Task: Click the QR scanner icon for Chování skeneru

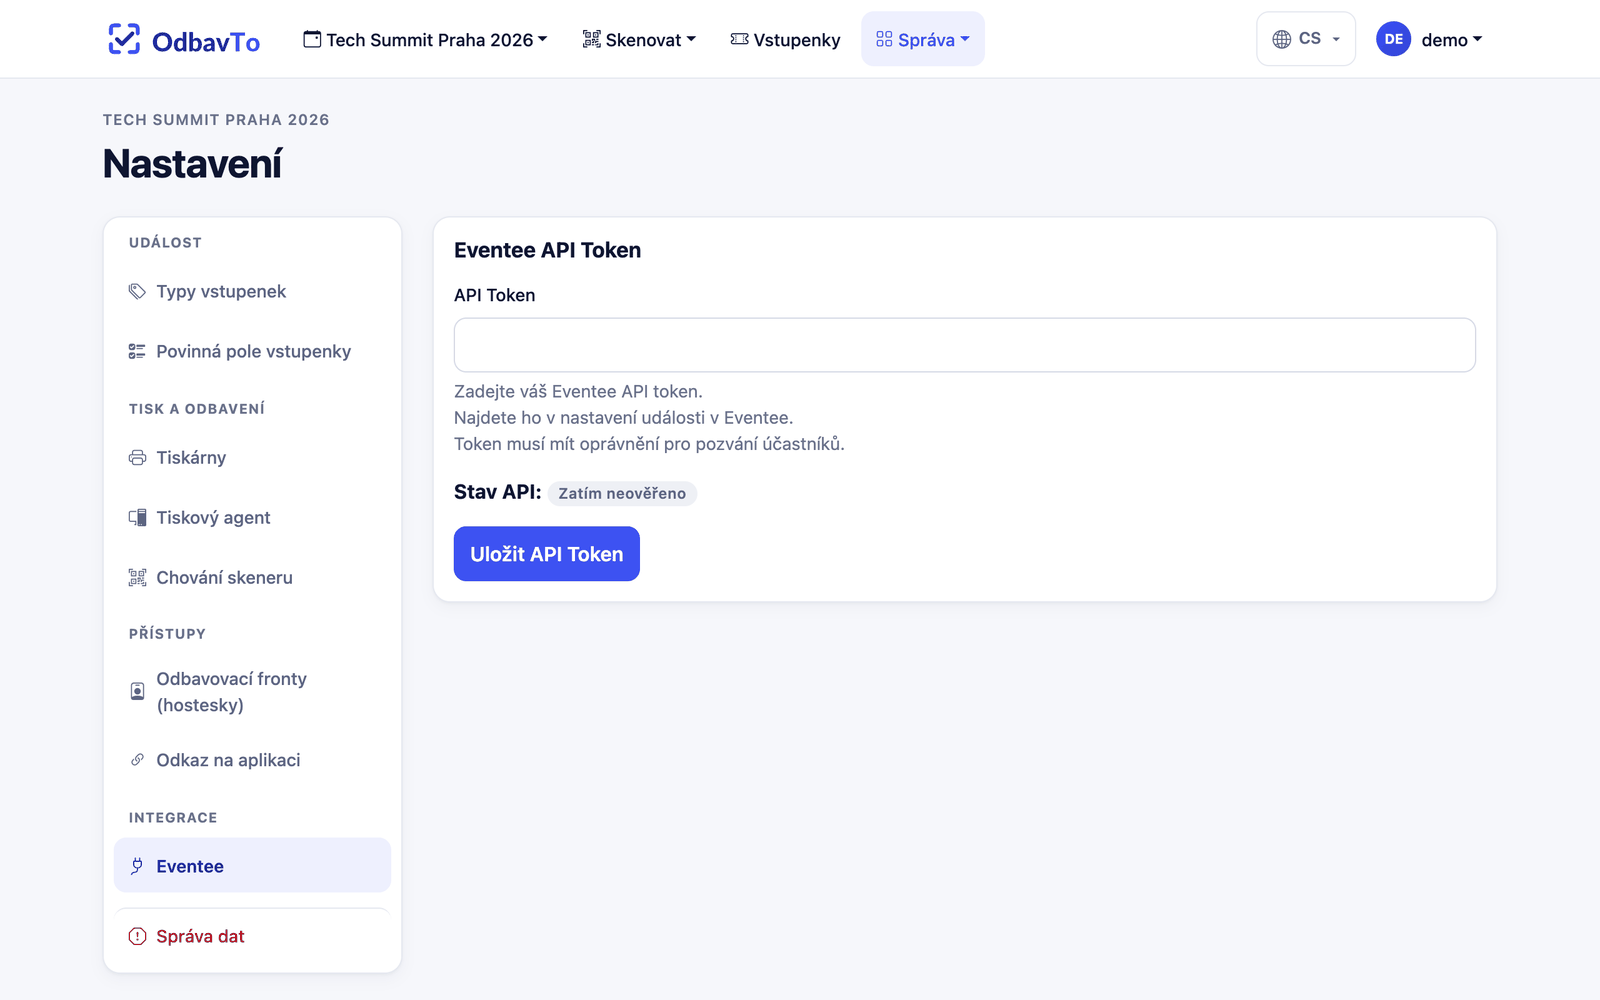Action: [x=137, y=577]
